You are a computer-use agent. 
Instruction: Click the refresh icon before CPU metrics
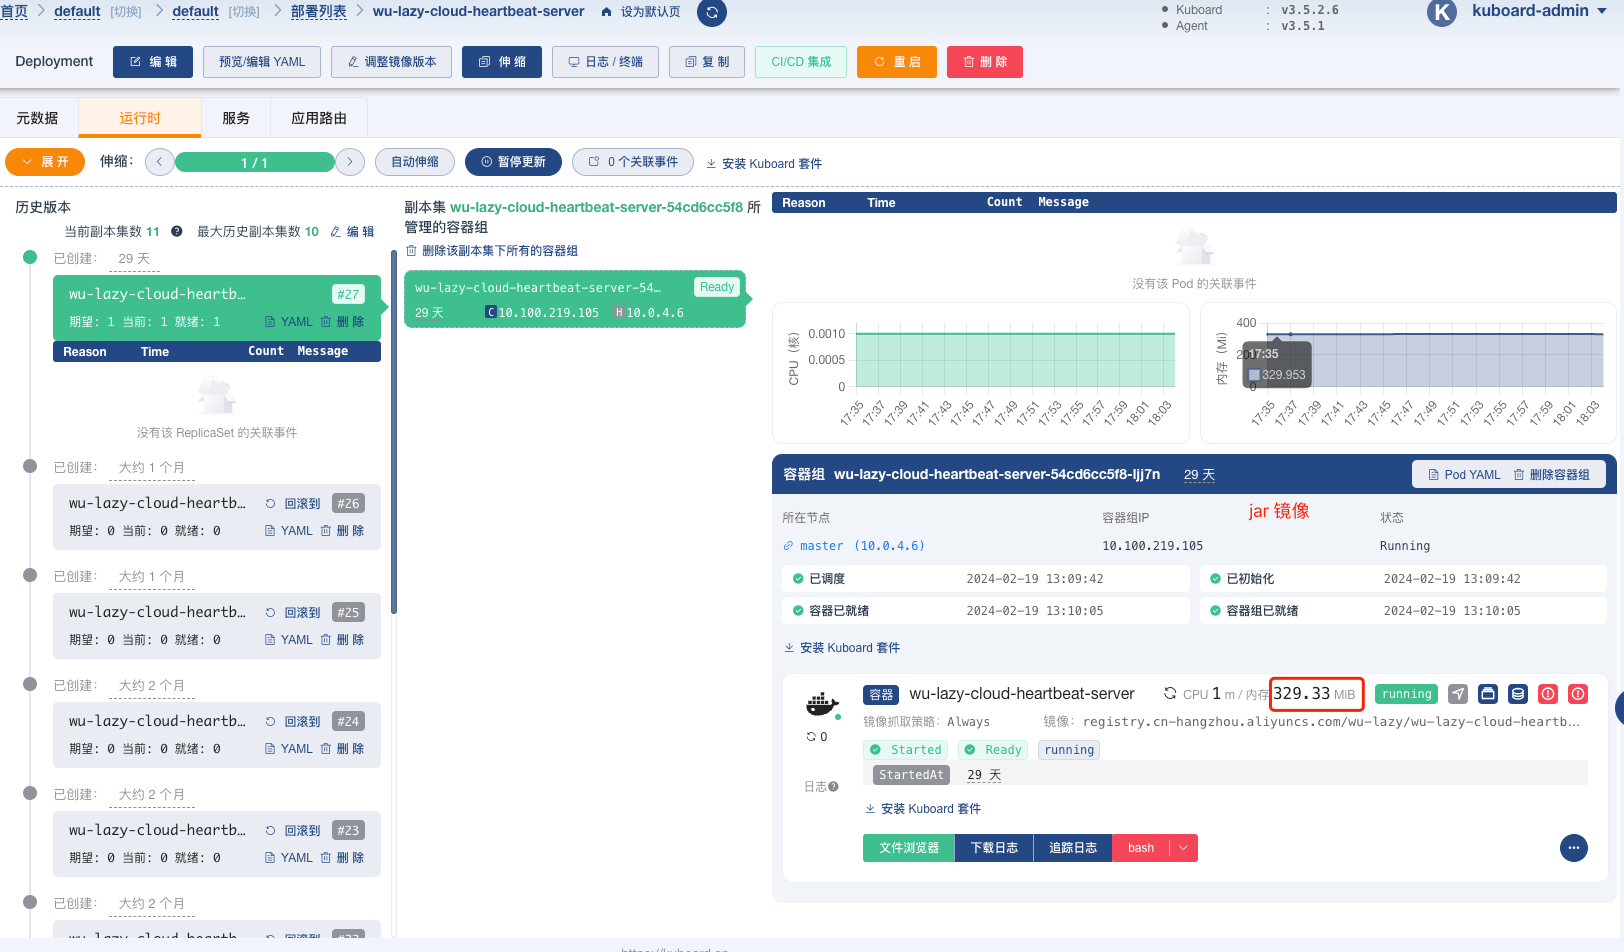click(x=1170, y=694)
